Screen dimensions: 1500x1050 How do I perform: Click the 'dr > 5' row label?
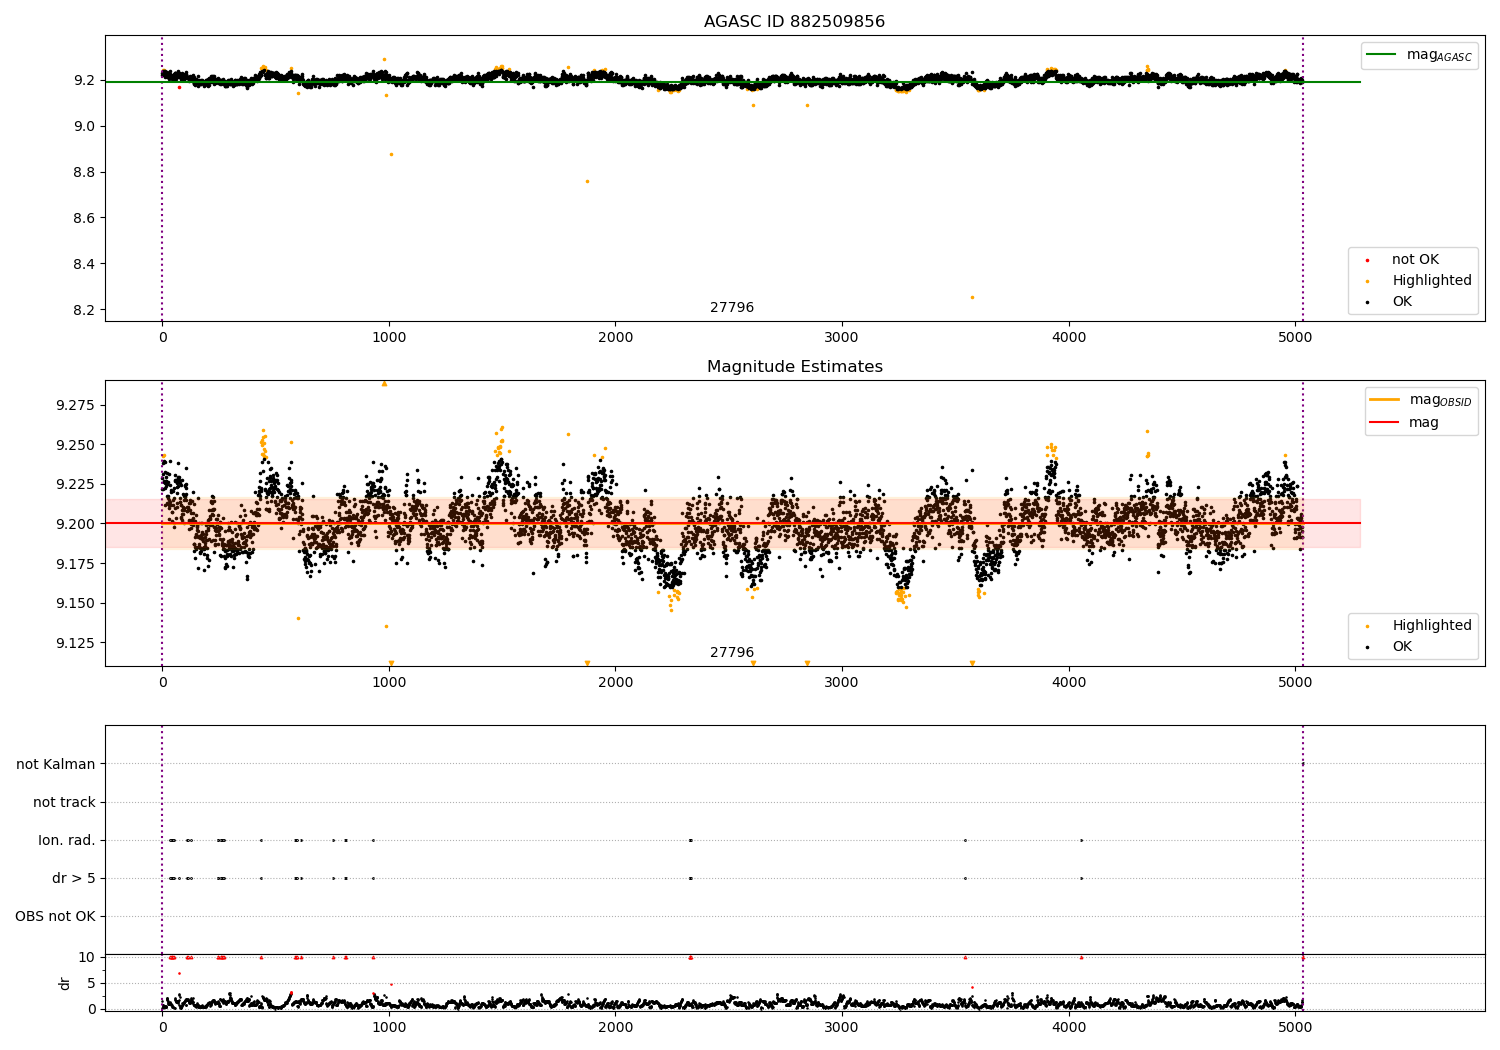(74, 879)
